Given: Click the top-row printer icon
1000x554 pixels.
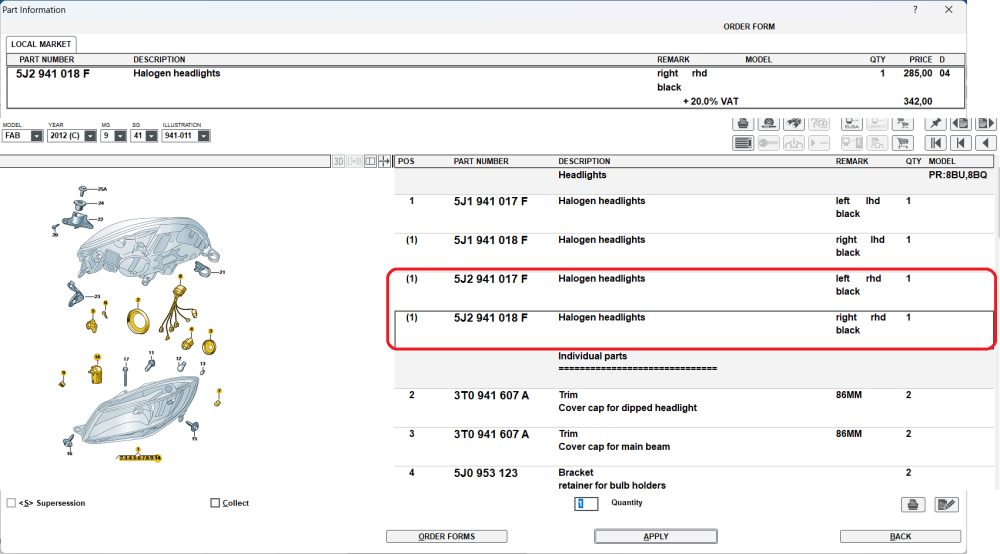Looking at the screenshot, I should pos(742,124).
